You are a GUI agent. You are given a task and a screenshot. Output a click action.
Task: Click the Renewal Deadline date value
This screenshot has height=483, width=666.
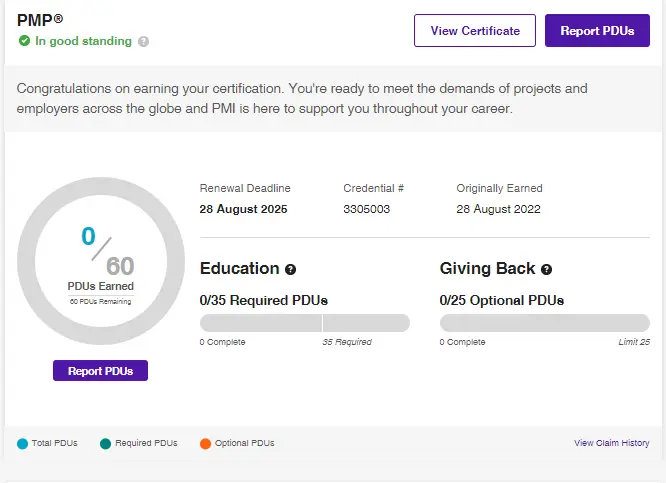coord(244,210)
